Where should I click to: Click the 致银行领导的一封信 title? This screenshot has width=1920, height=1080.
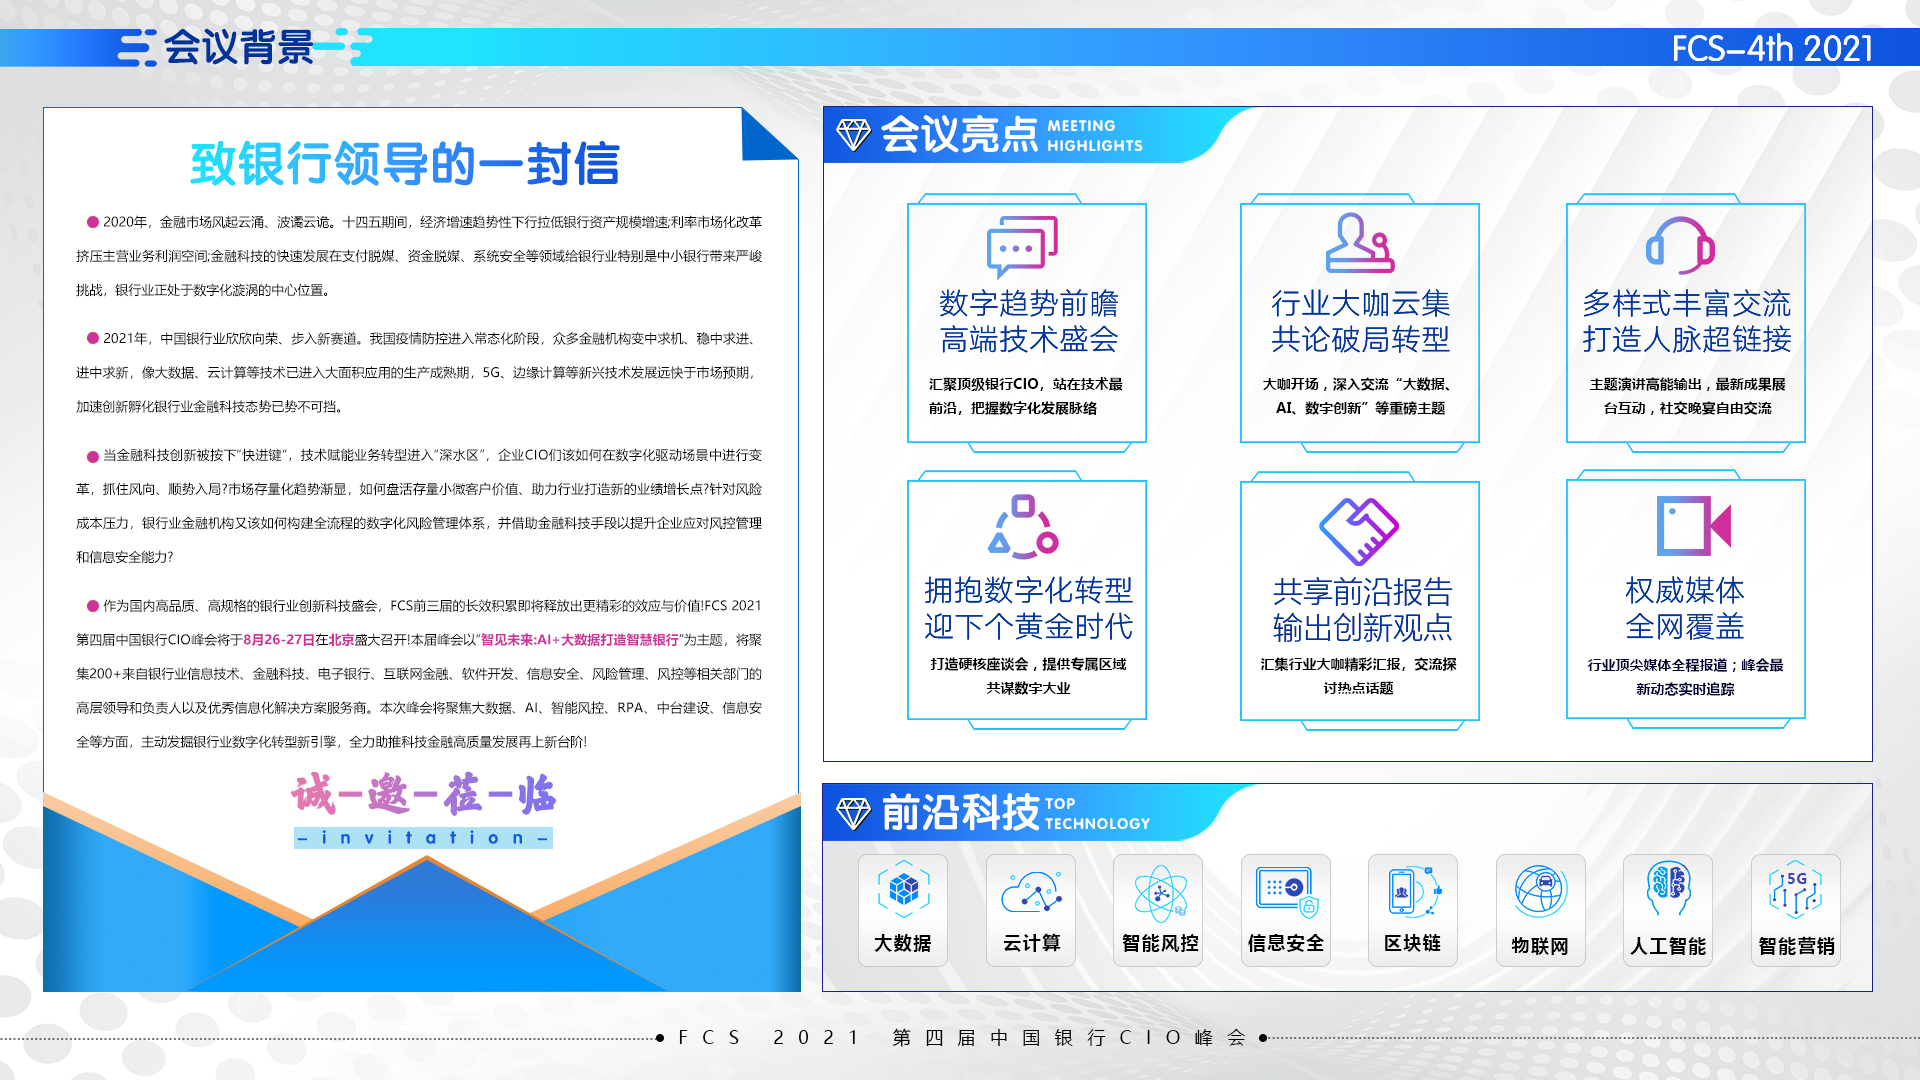coord(405,164)
